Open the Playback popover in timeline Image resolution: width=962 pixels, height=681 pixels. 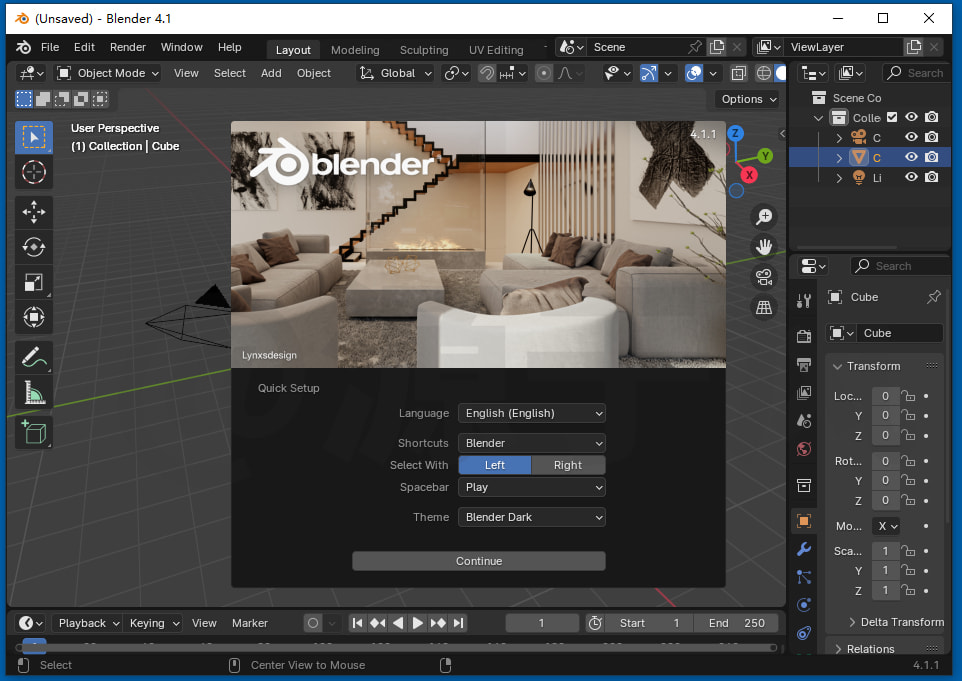[x=87, y=623]
